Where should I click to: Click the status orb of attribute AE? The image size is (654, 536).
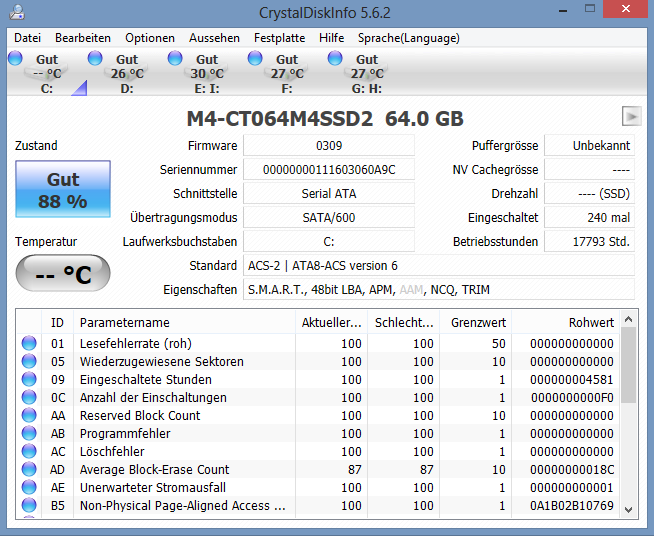pyautogui.click(x=29, y=487)
